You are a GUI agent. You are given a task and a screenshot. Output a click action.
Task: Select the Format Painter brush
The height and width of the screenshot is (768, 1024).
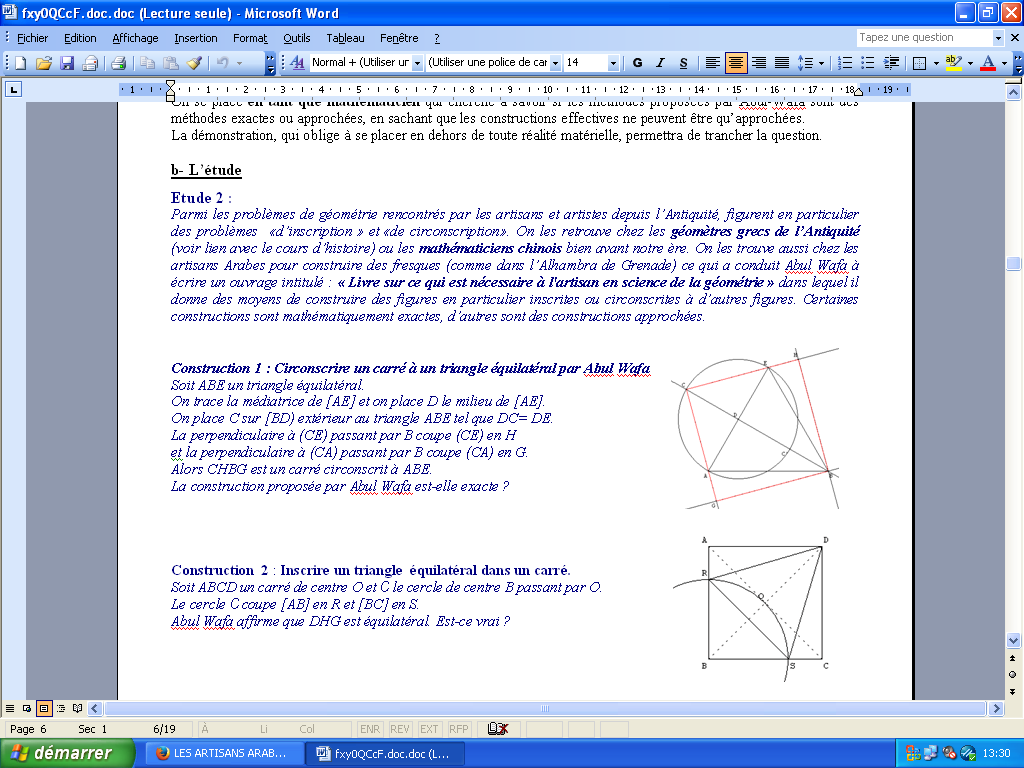[194, 63]
